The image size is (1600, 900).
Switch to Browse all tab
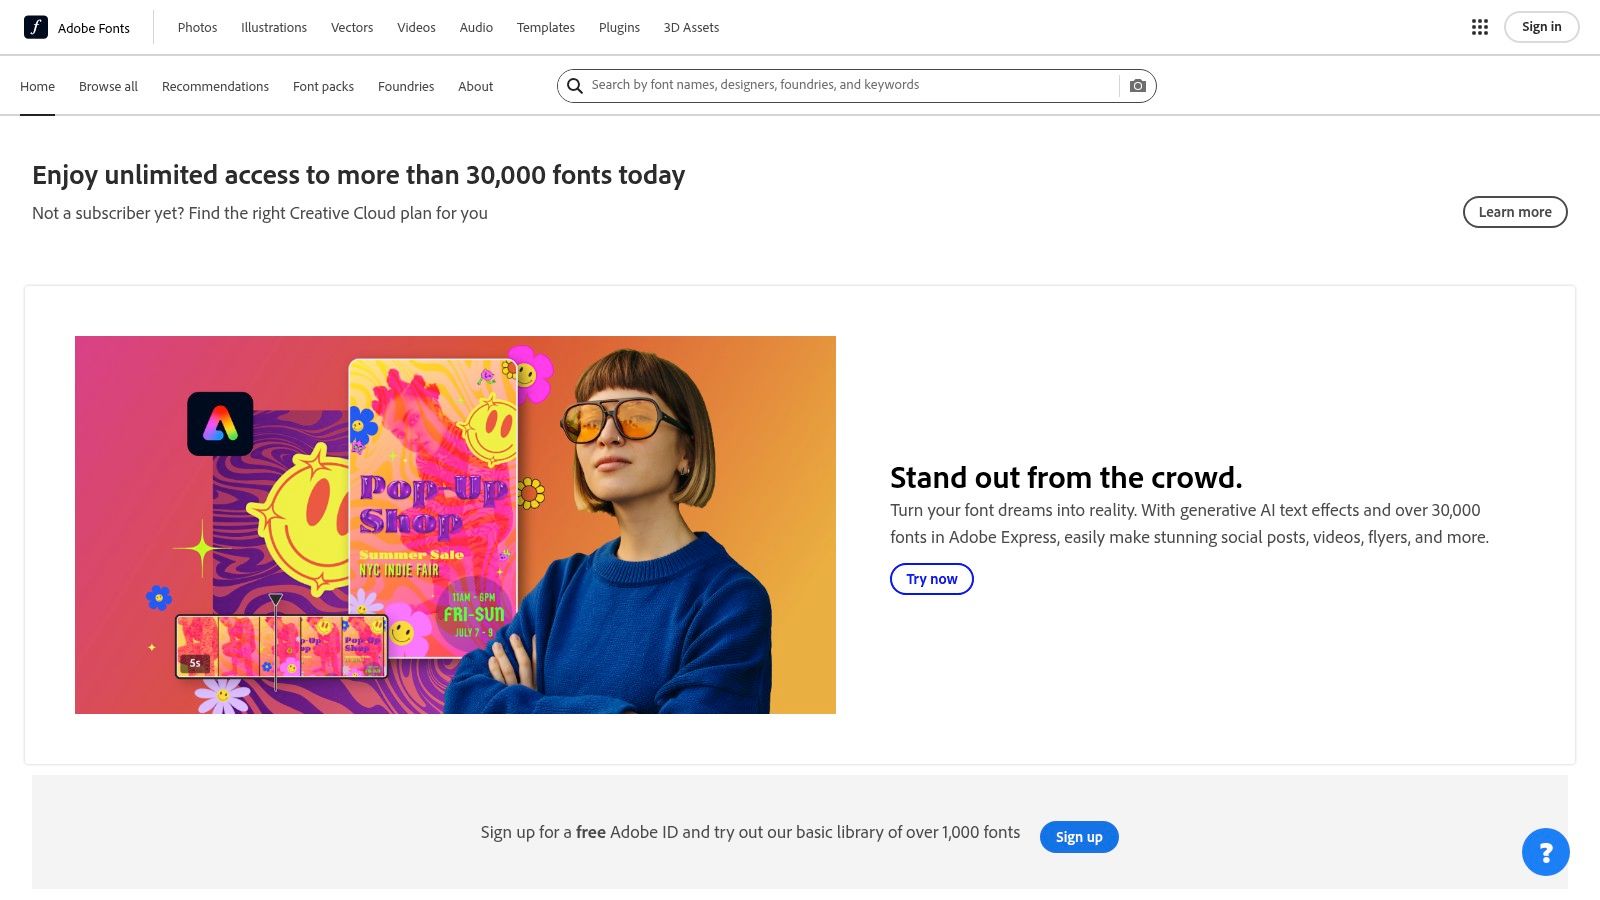click(108, 86)
